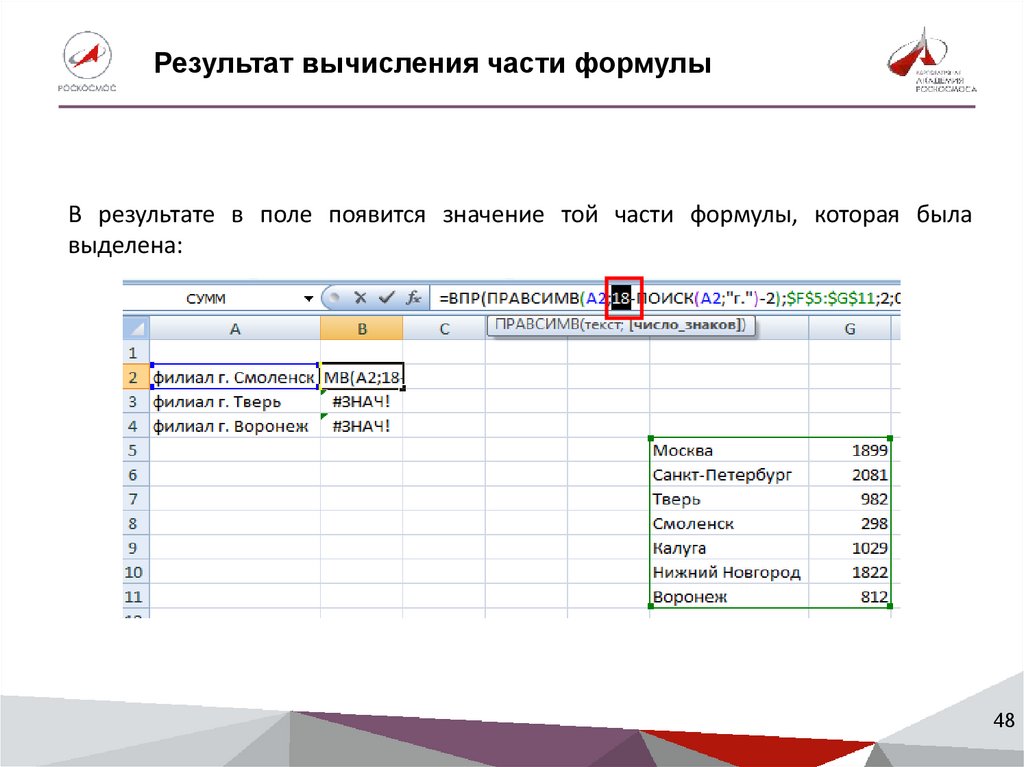Expand the Name Box dropdown arrow

[x=309, y=299]
